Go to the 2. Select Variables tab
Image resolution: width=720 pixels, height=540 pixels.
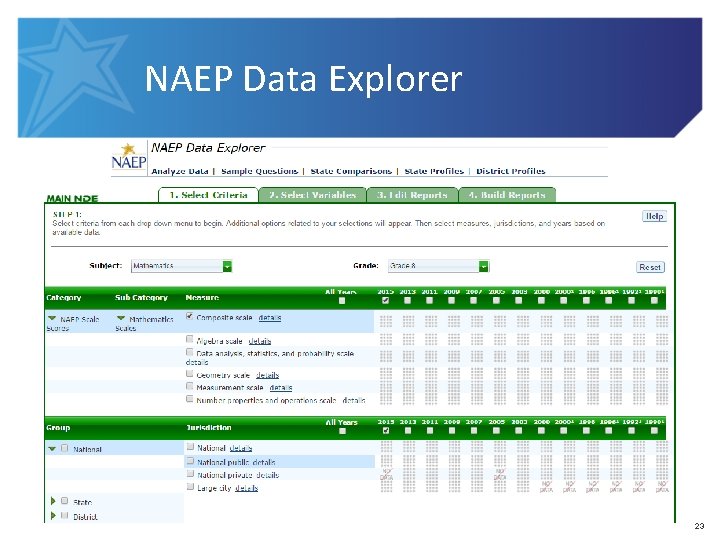coord(312,195)
